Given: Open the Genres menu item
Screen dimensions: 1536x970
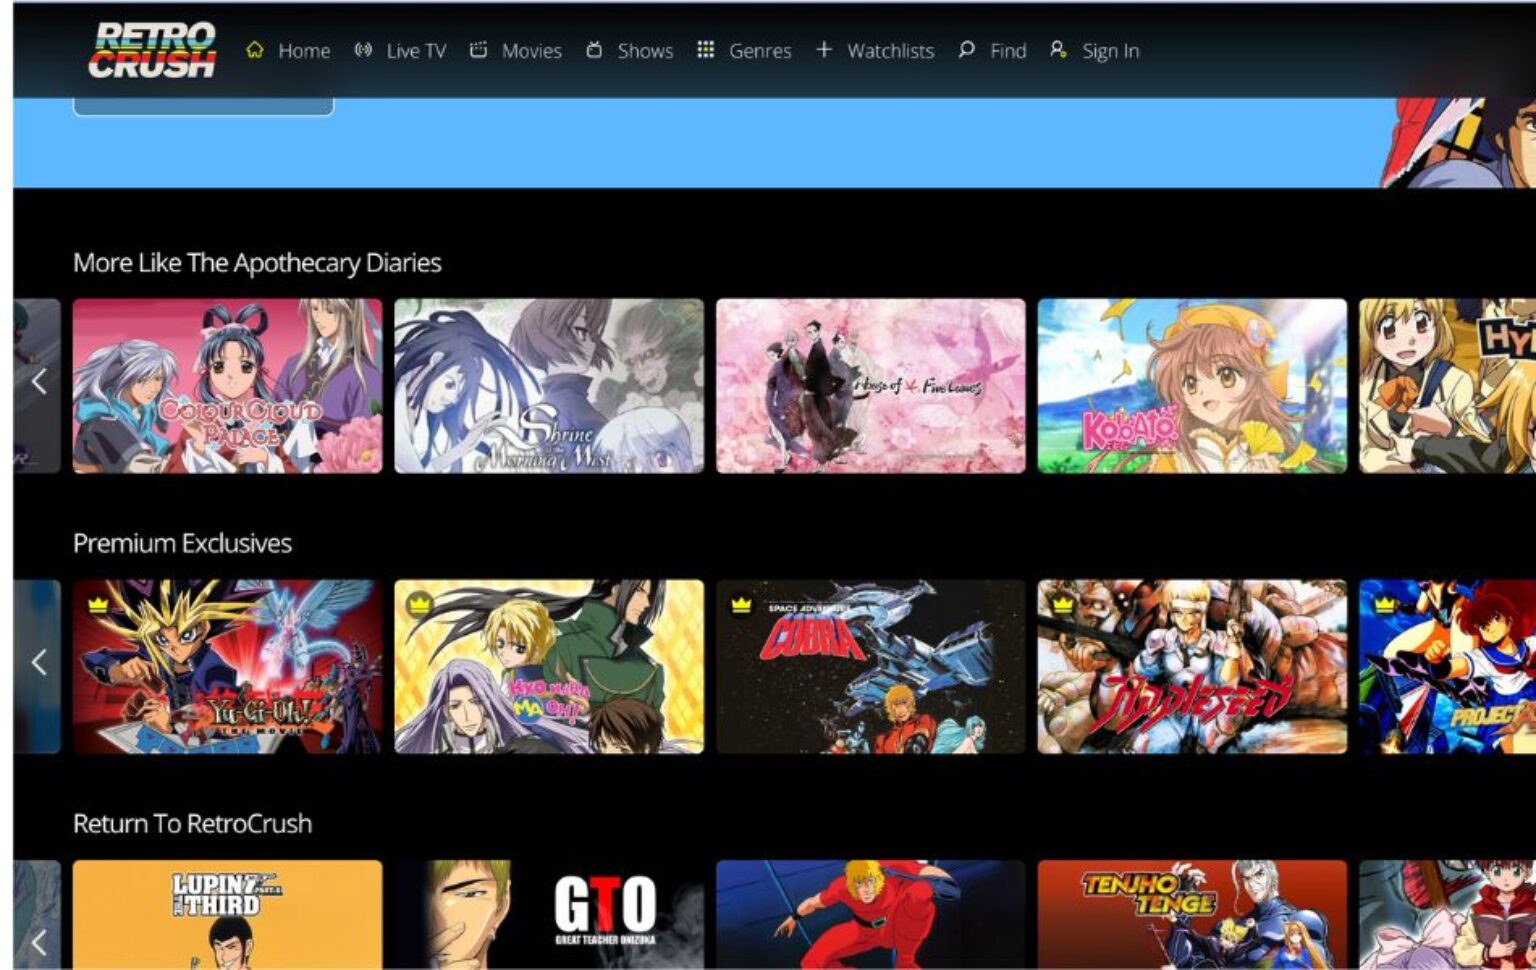Looking at the screenshot, I should [x=761, y=50].
